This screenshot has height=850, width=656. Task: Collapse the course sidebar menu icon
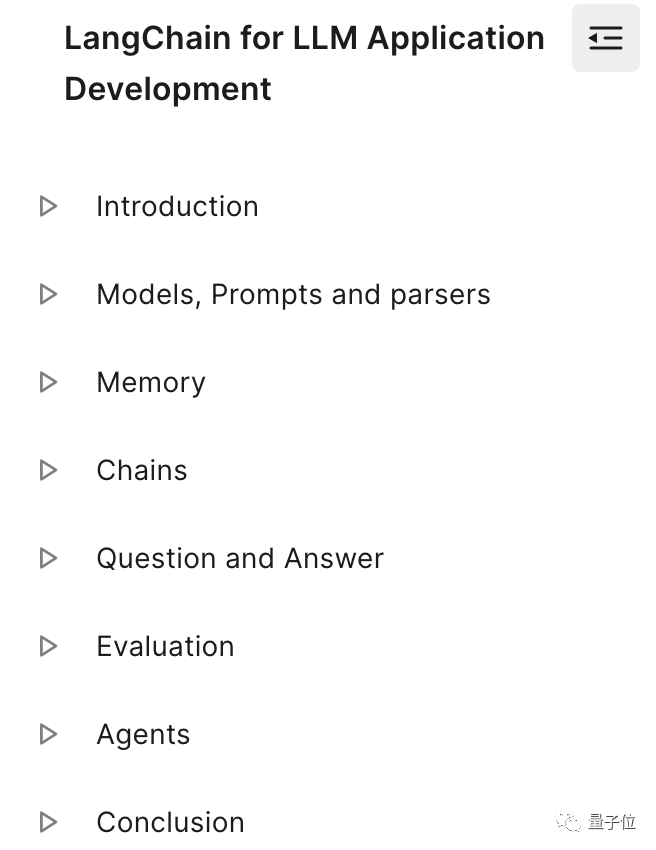[x=605, y=39]
